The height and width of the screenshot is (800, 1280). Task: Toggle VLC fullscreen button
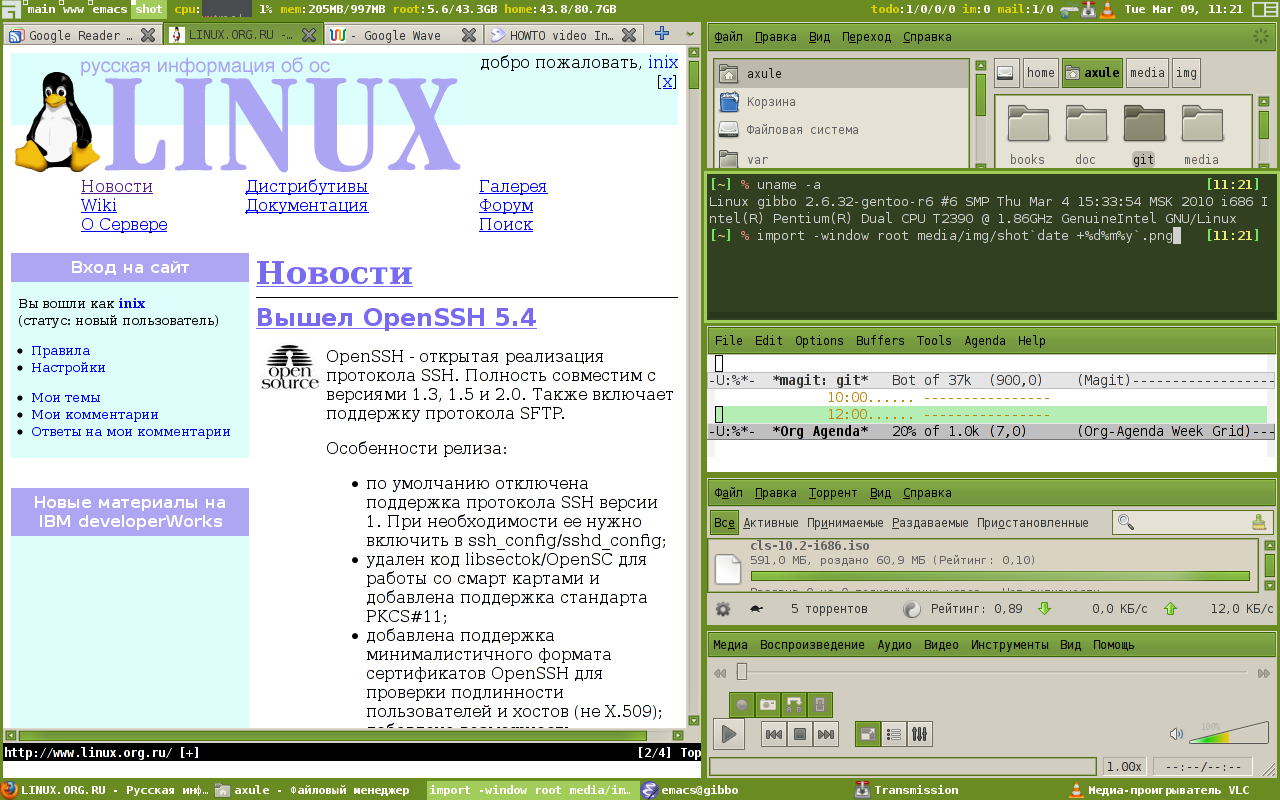868,735
